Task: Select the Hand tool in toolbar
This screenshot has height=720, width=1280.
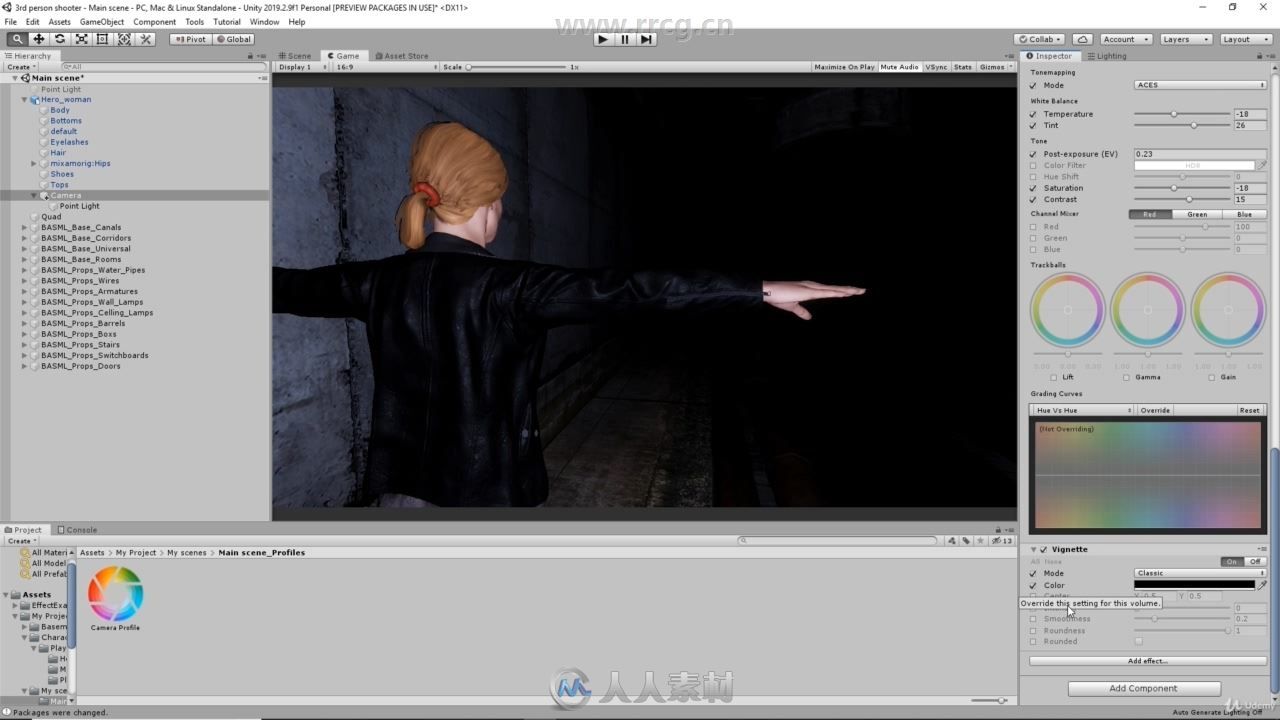Action: click(x=17, y=39)
